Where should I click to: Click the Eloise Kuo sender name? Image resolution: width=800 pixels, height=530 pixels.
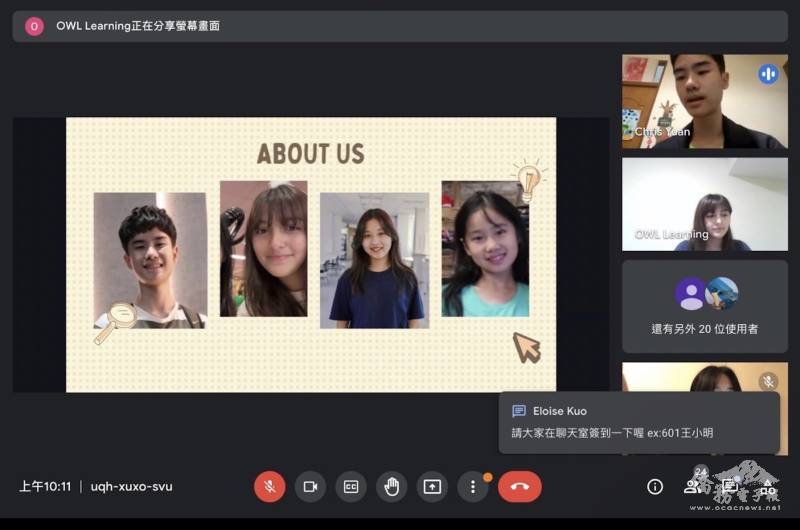point(560,411)
